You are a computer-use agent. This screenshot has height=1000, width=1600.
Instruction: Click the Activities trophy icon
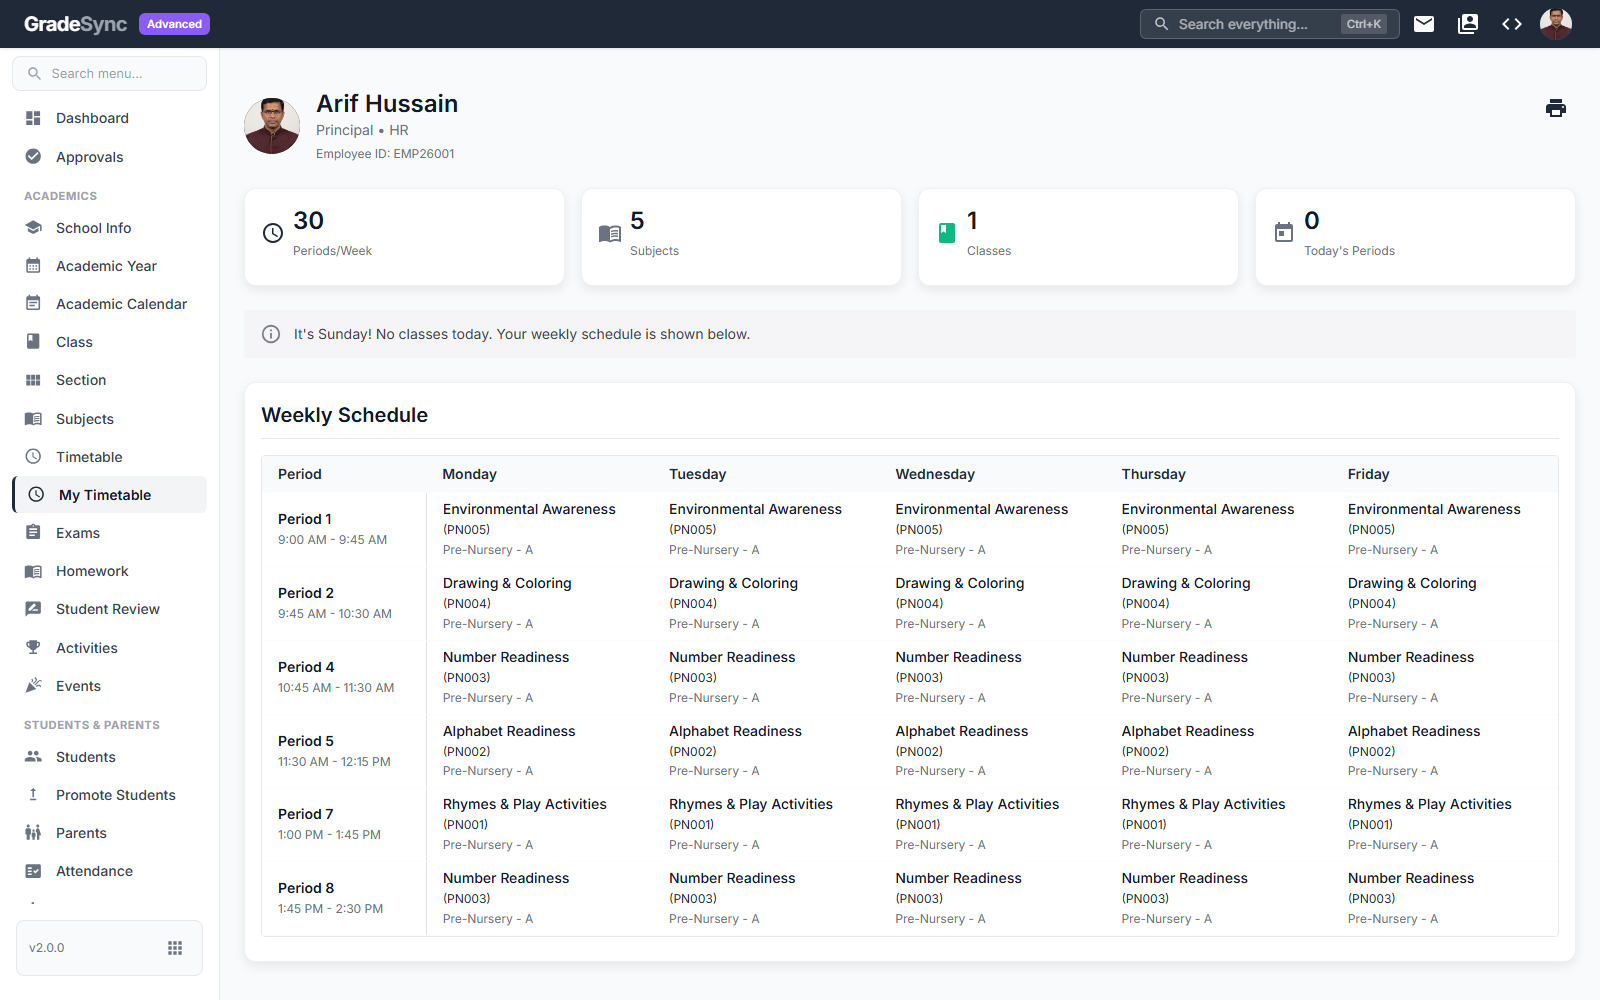coord(33,647)
